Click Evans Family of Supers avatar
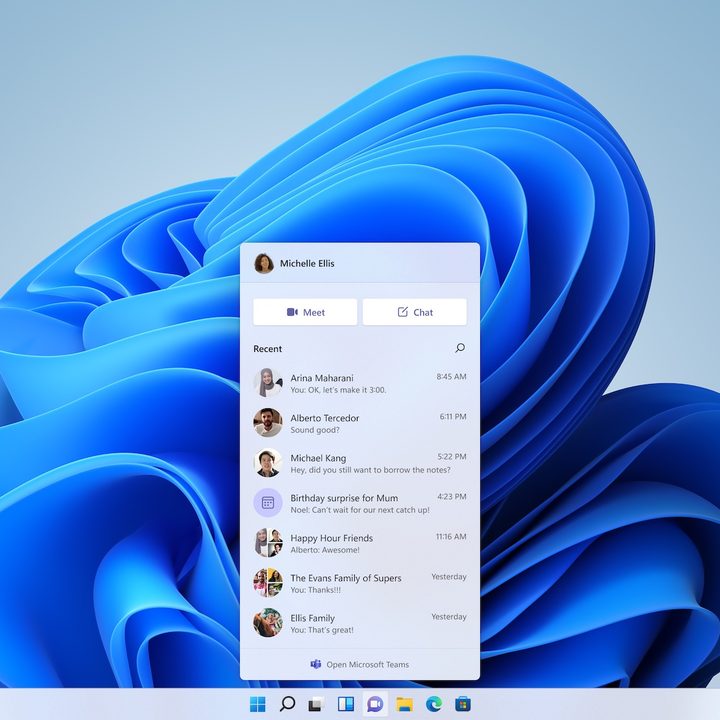Viewport: 720px width, 720px height. point(268,583)
